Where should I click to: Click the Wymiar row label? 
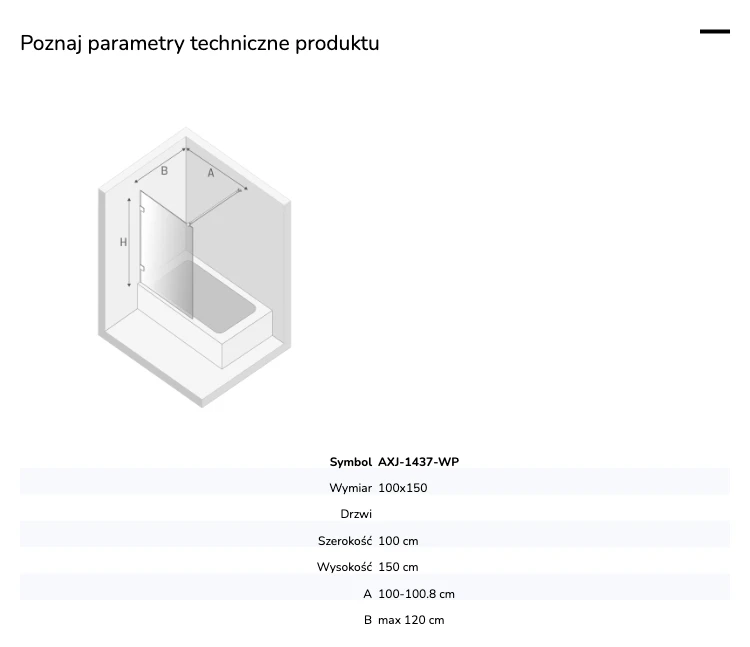coord(351,488)
